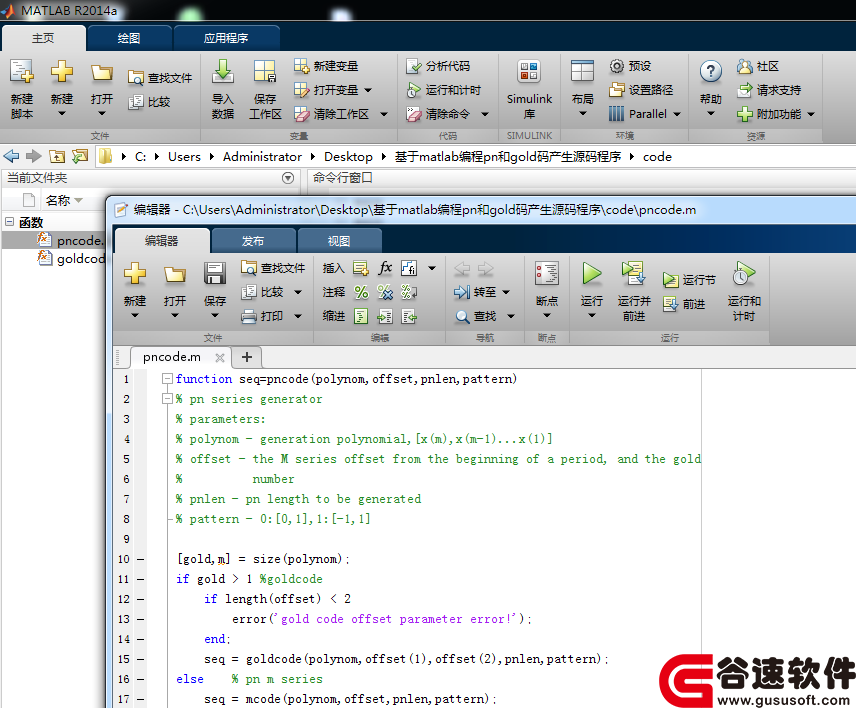Image resolution: width=856 pixels, height=708 pixels.
Task: Click the browse for folder icon
Action: pyautogui.click(x=80, y=157)
